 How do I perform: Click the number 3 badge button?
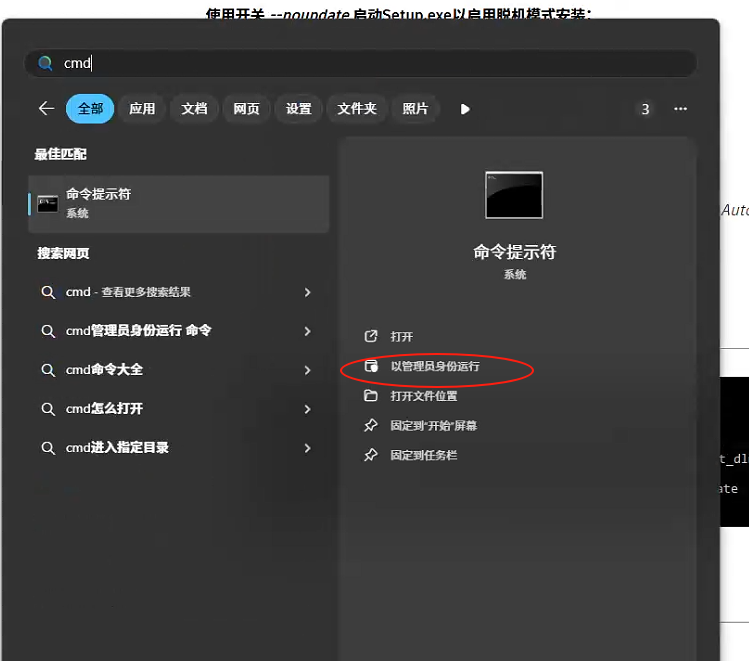tap(645, 109)
